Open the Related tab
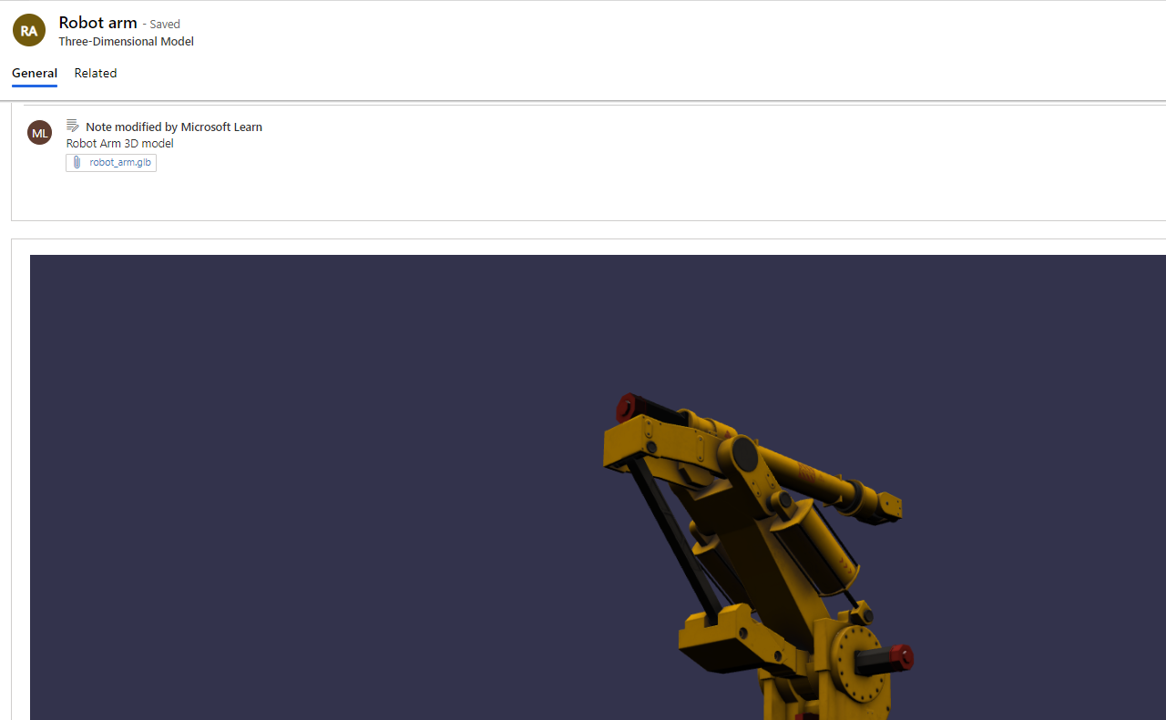This screenshot has width=1166, height=720. (95, 73)
